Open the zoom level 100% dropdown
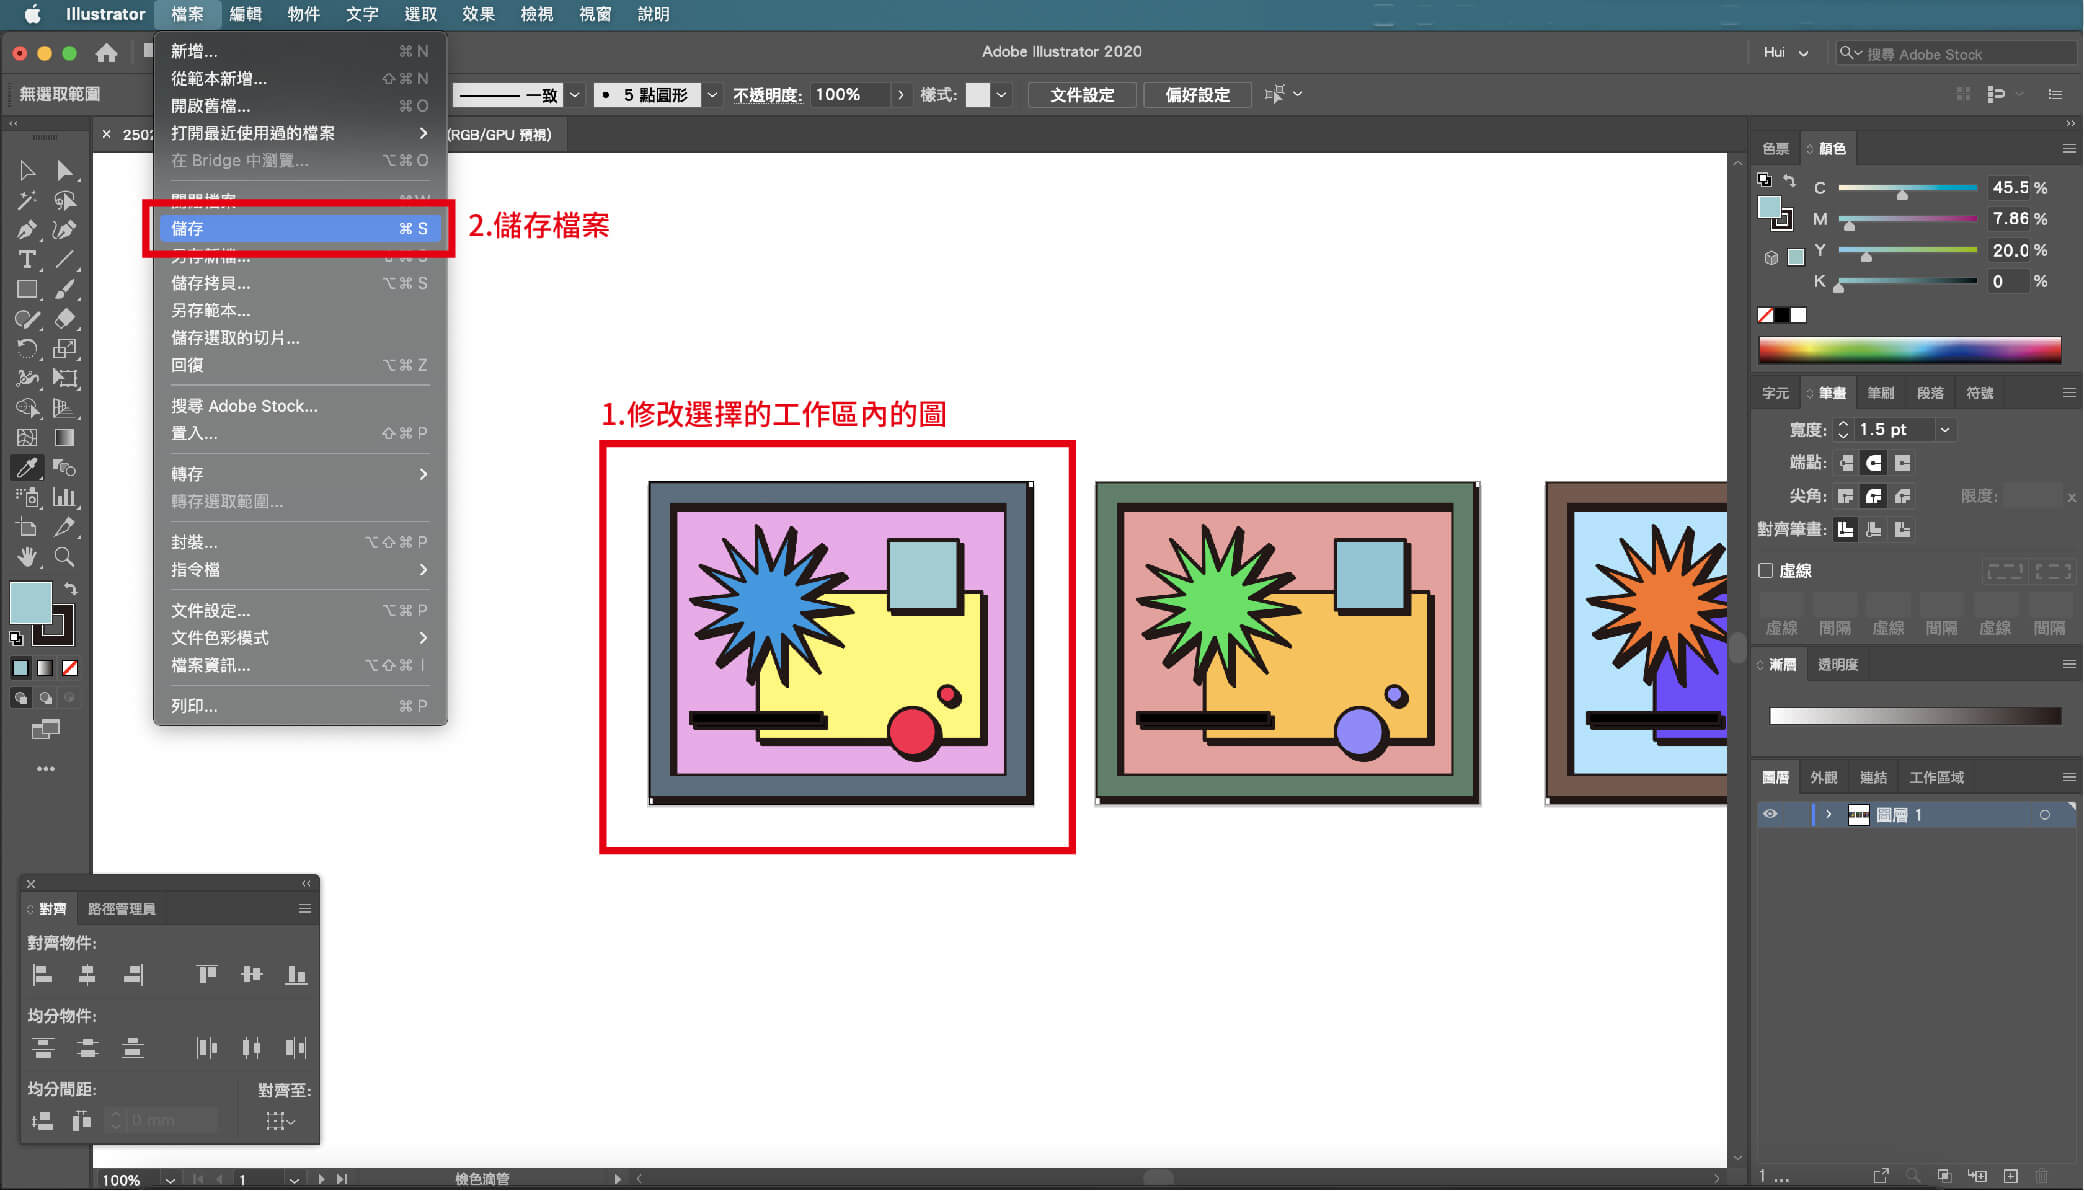 [171, 1180]
